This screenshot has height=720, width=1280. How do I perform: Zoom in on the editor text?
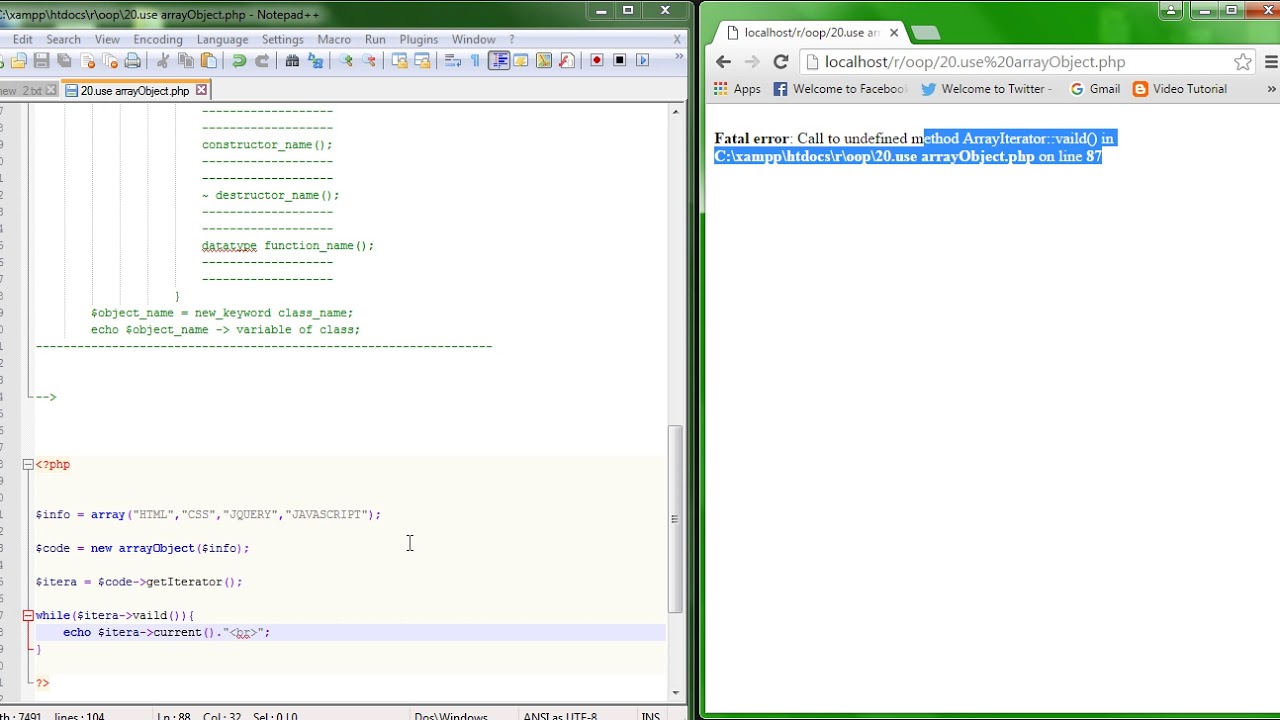click(x=346, y=60)
